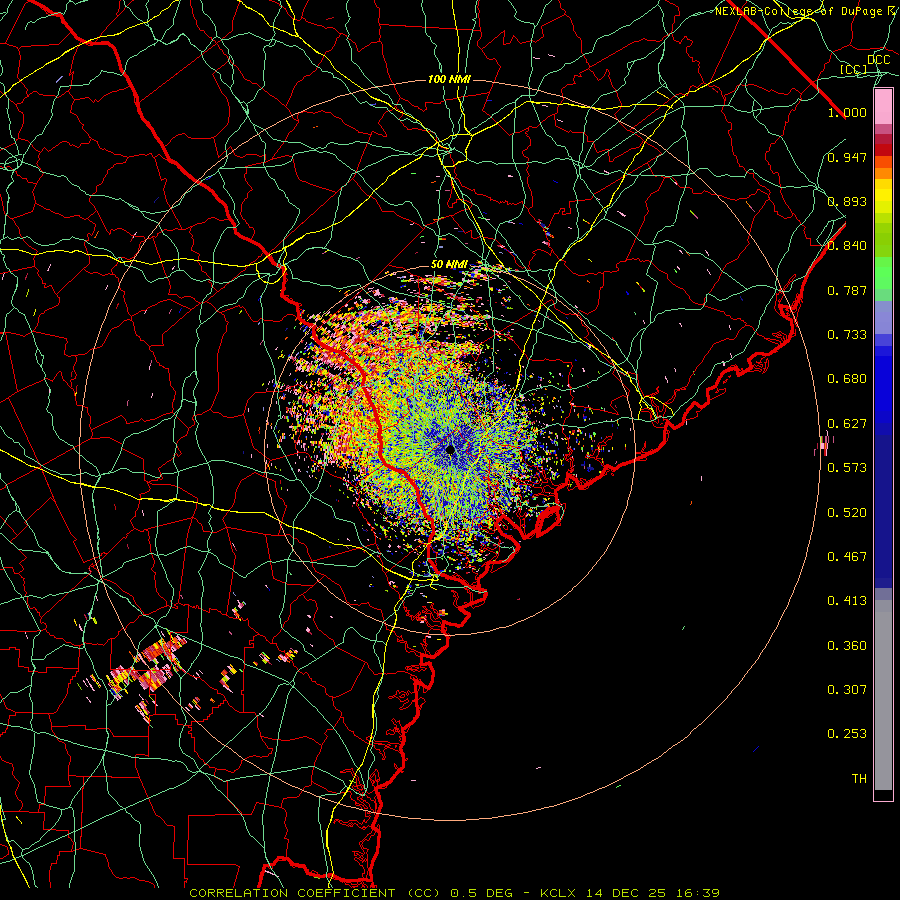
Task: Click the 0.253 legend value
Action: (847, 734)
